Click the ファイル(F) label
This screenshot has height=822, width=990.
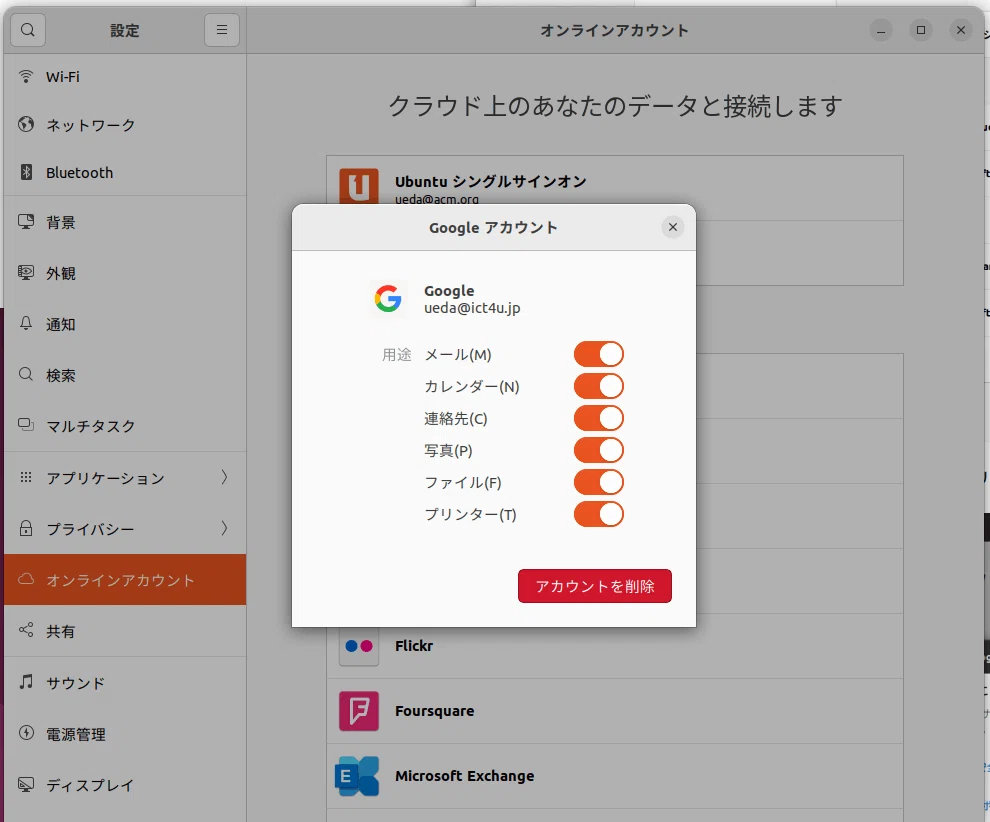(463, 482)
